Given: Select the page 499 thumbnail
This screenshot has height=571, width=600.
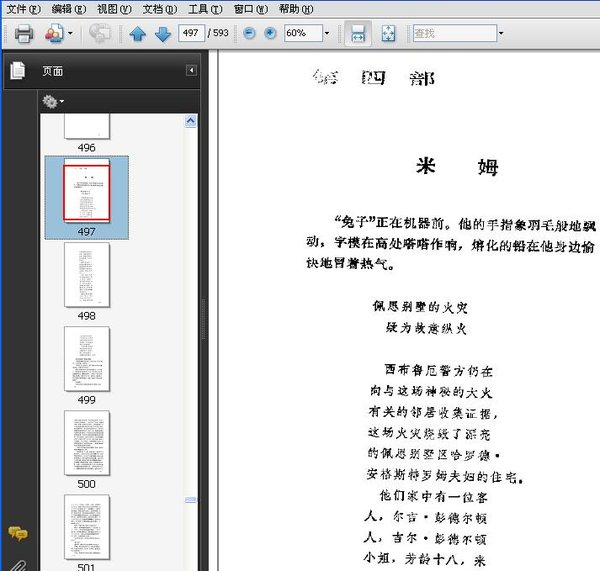Looking at the screenshot, I should (87, 358).
